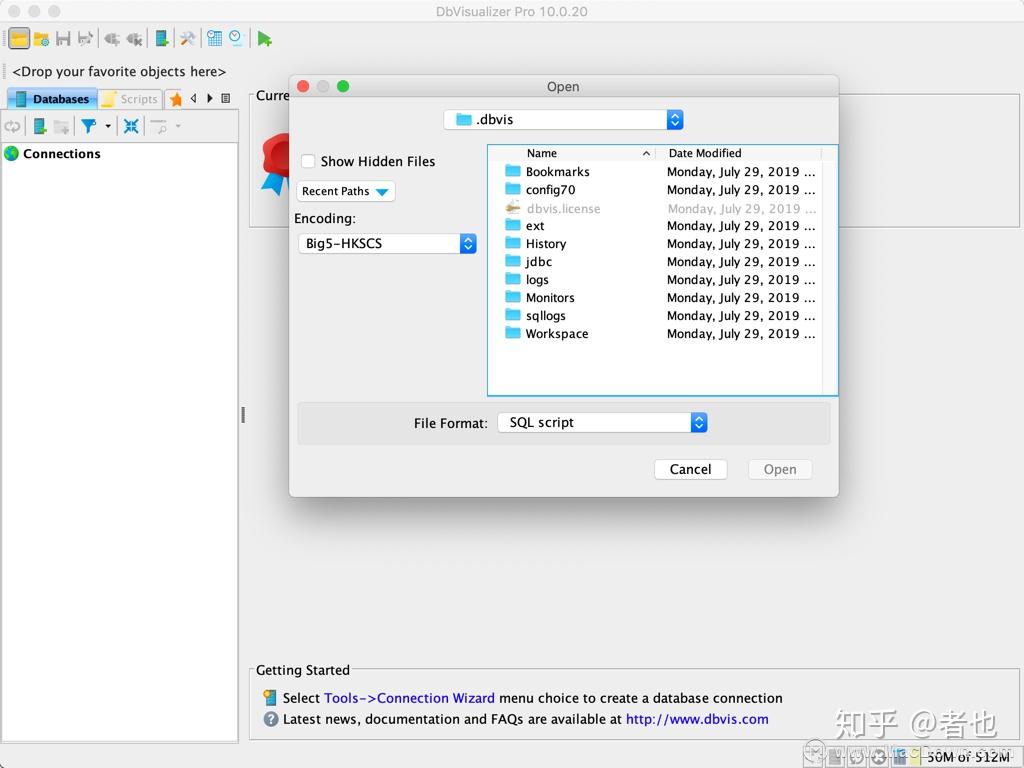The image size is (1024, 768).
Task: Click the favorites star icon near the tabs
Action: pyautogui.click(x=176, y=97)
